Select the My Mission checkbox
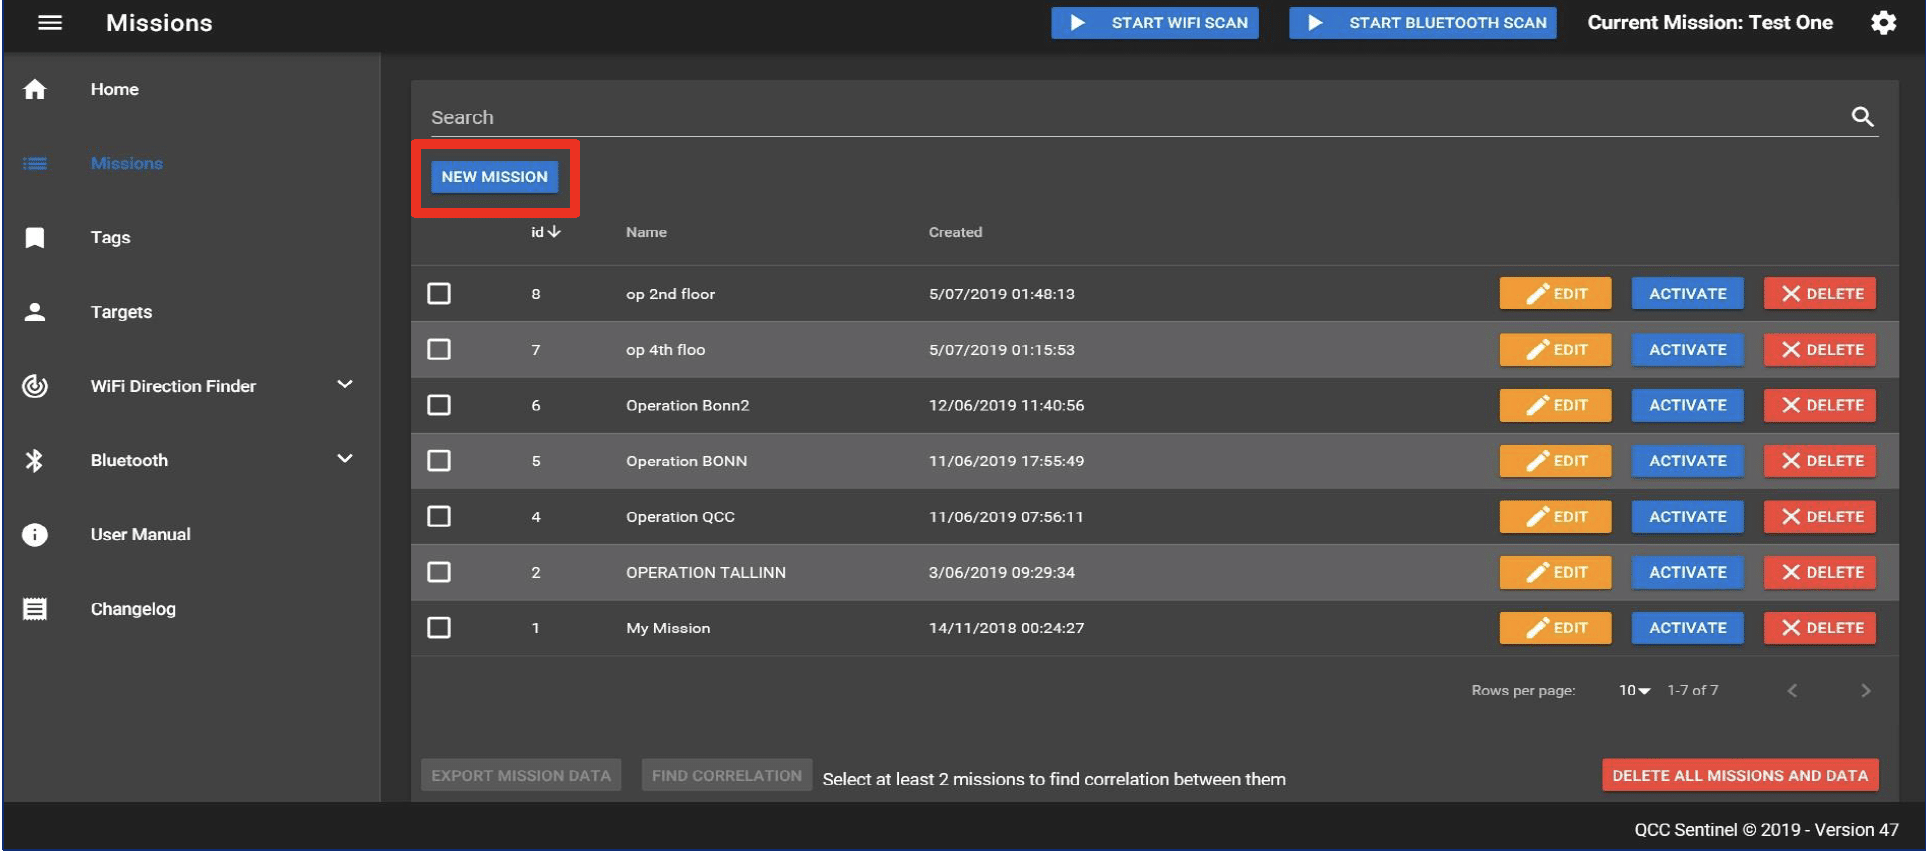This screenshot has height=852, width=1926. tap(439, 628)
